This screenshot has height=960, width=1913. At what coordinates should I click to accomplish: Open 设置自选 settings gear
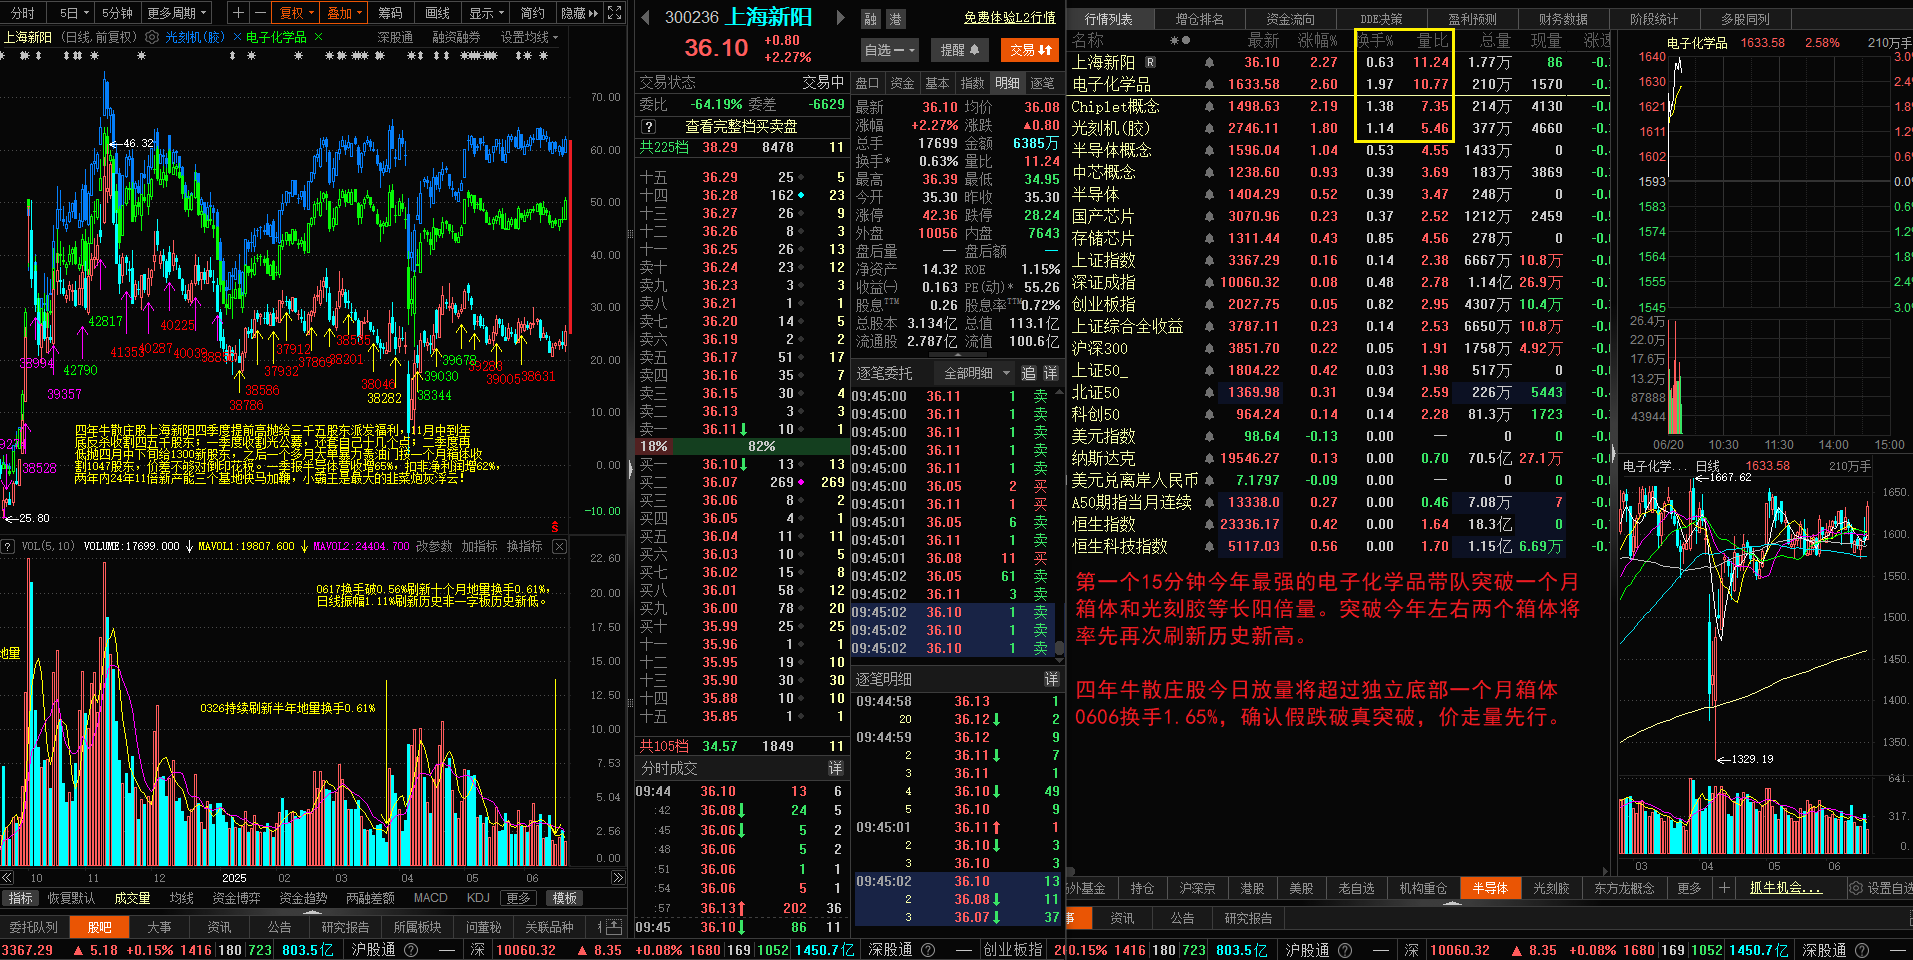pyautogui.click(x=1856, y=888)
